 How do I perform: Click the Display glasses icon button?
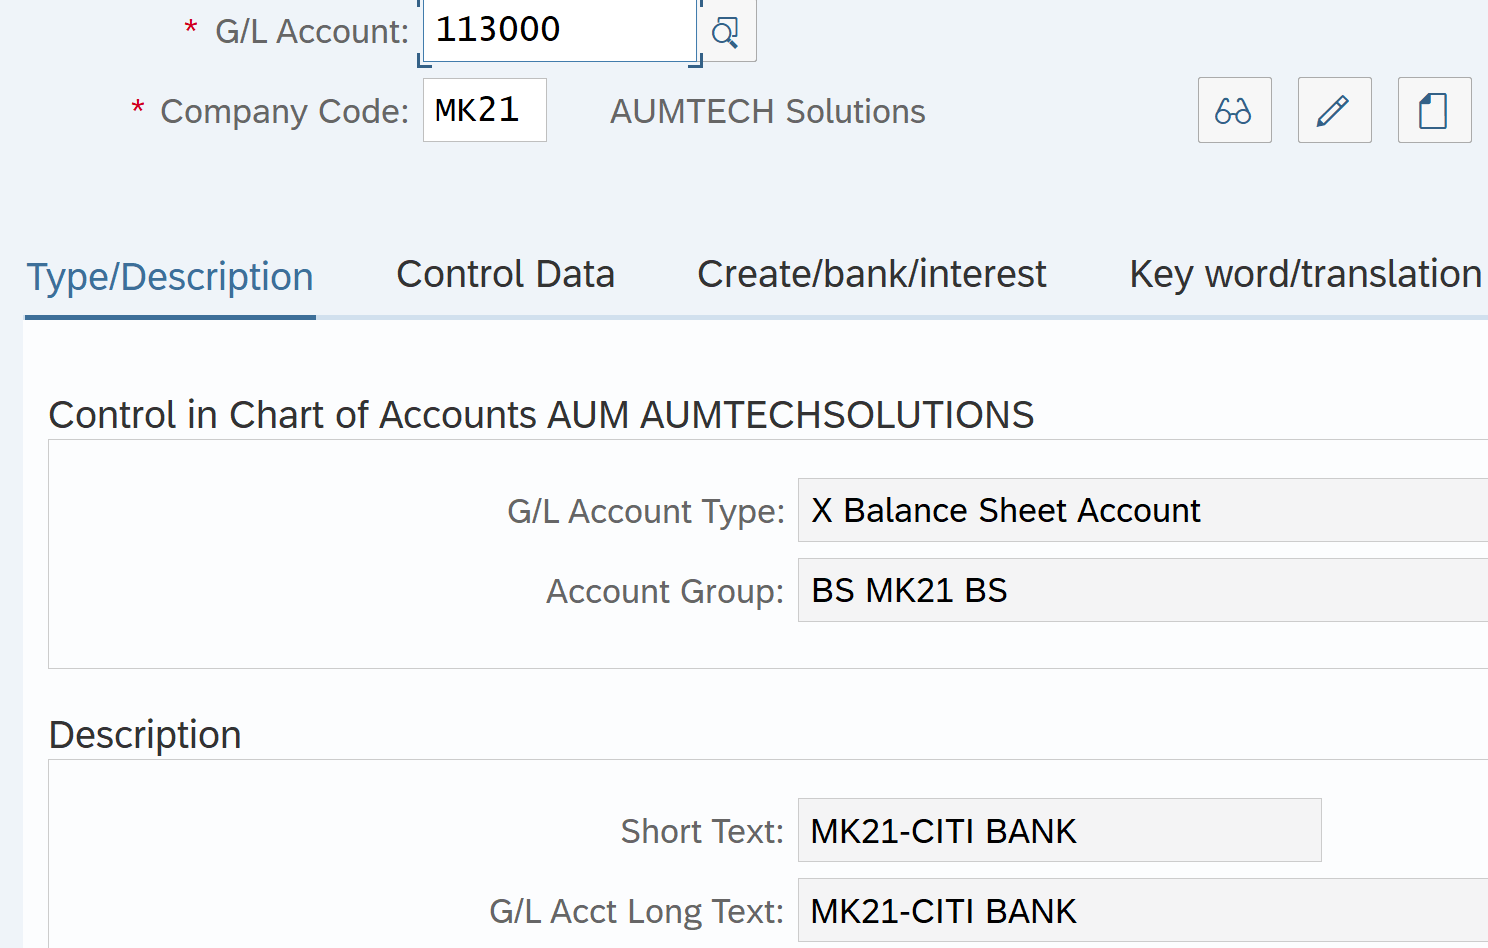[1234, 110]
